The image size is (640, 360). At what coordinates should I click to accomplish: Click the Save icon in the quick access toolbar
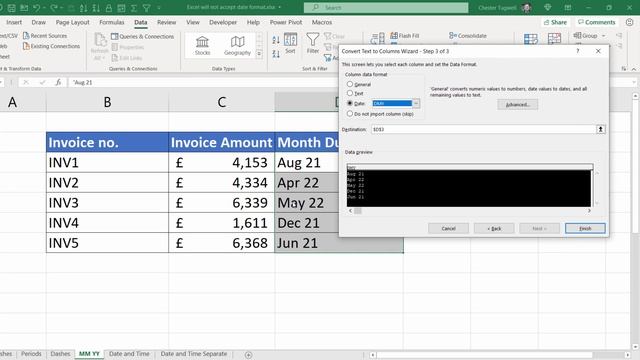tap(11, 8)
